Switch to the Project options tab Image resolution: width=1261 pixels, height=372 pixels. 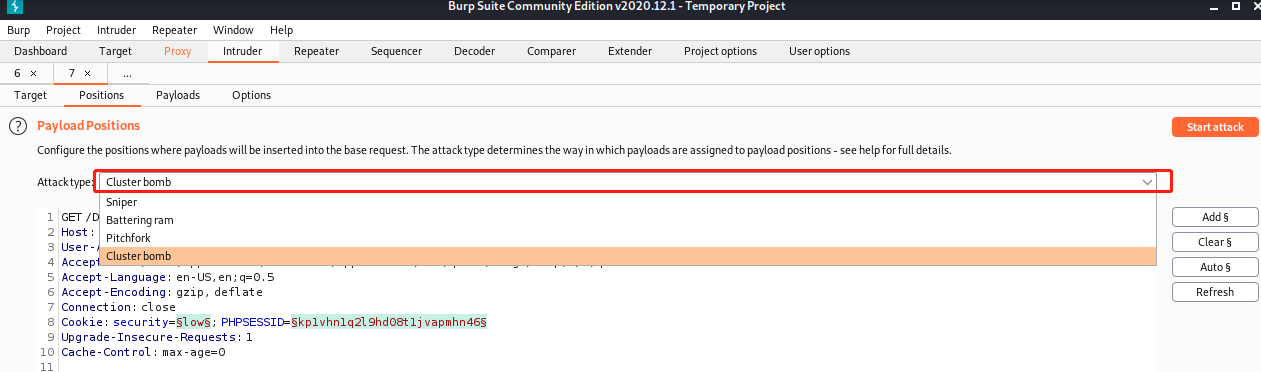720,51
